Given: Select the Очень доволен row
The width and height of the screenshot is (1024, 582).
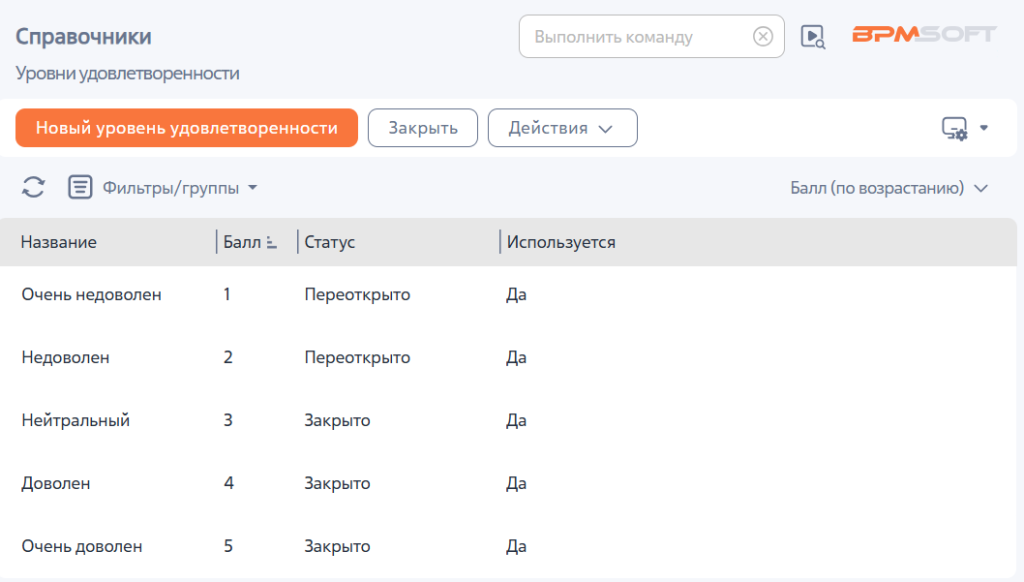Looking at the screenshot, I should click(x=508, y=546).
